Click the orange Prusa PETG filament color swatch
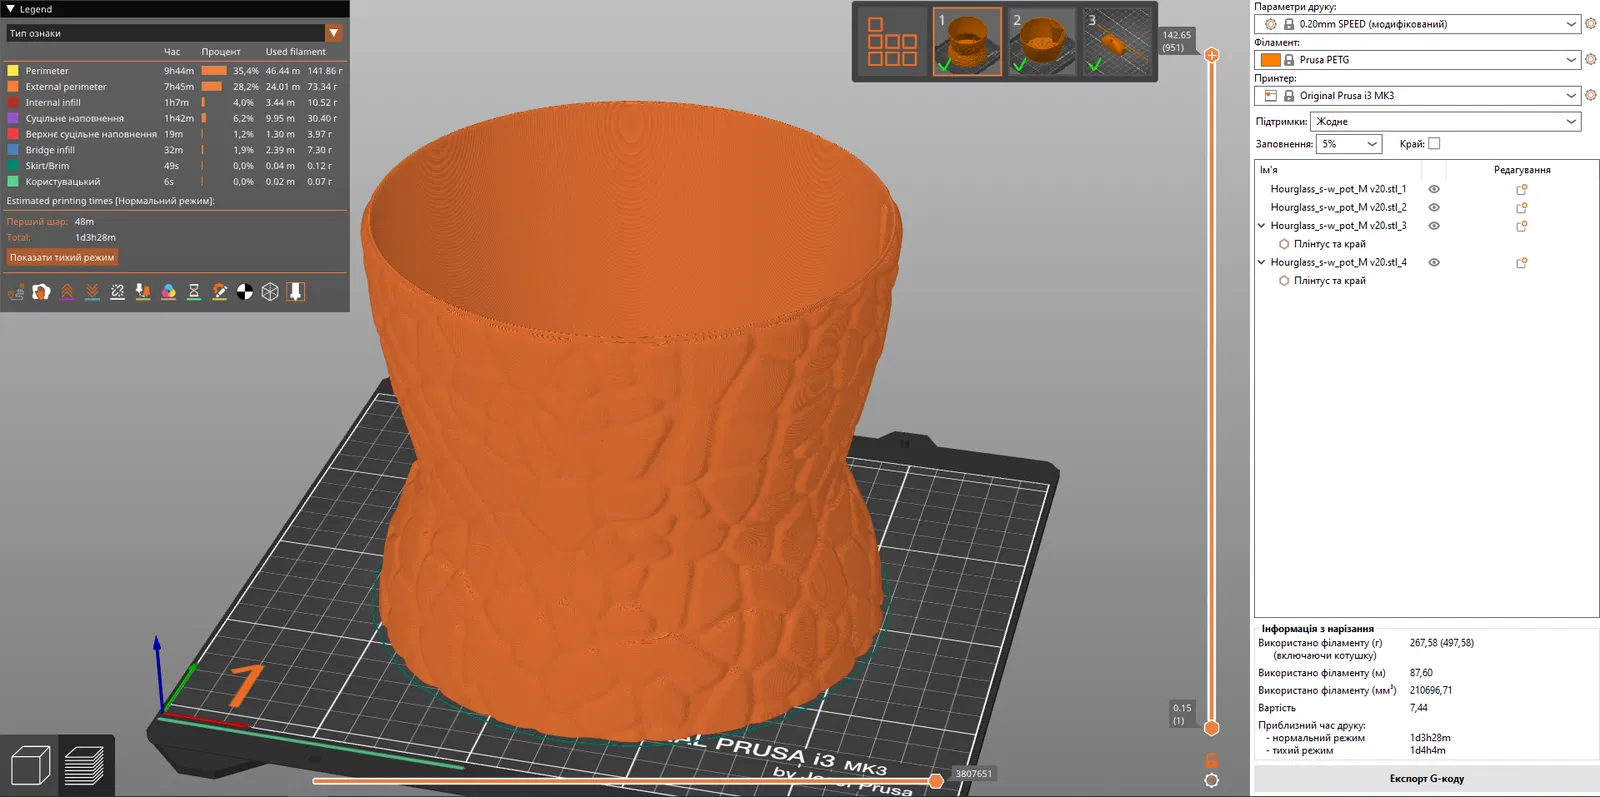Image resolution: width=1600 pixels, height=797 pixels. [1270, 60]
